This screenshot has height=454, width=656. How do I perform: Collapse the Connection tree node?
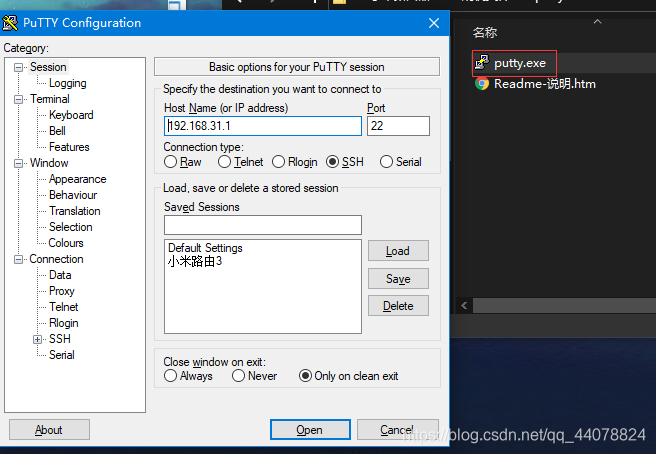tap(18, 259)
